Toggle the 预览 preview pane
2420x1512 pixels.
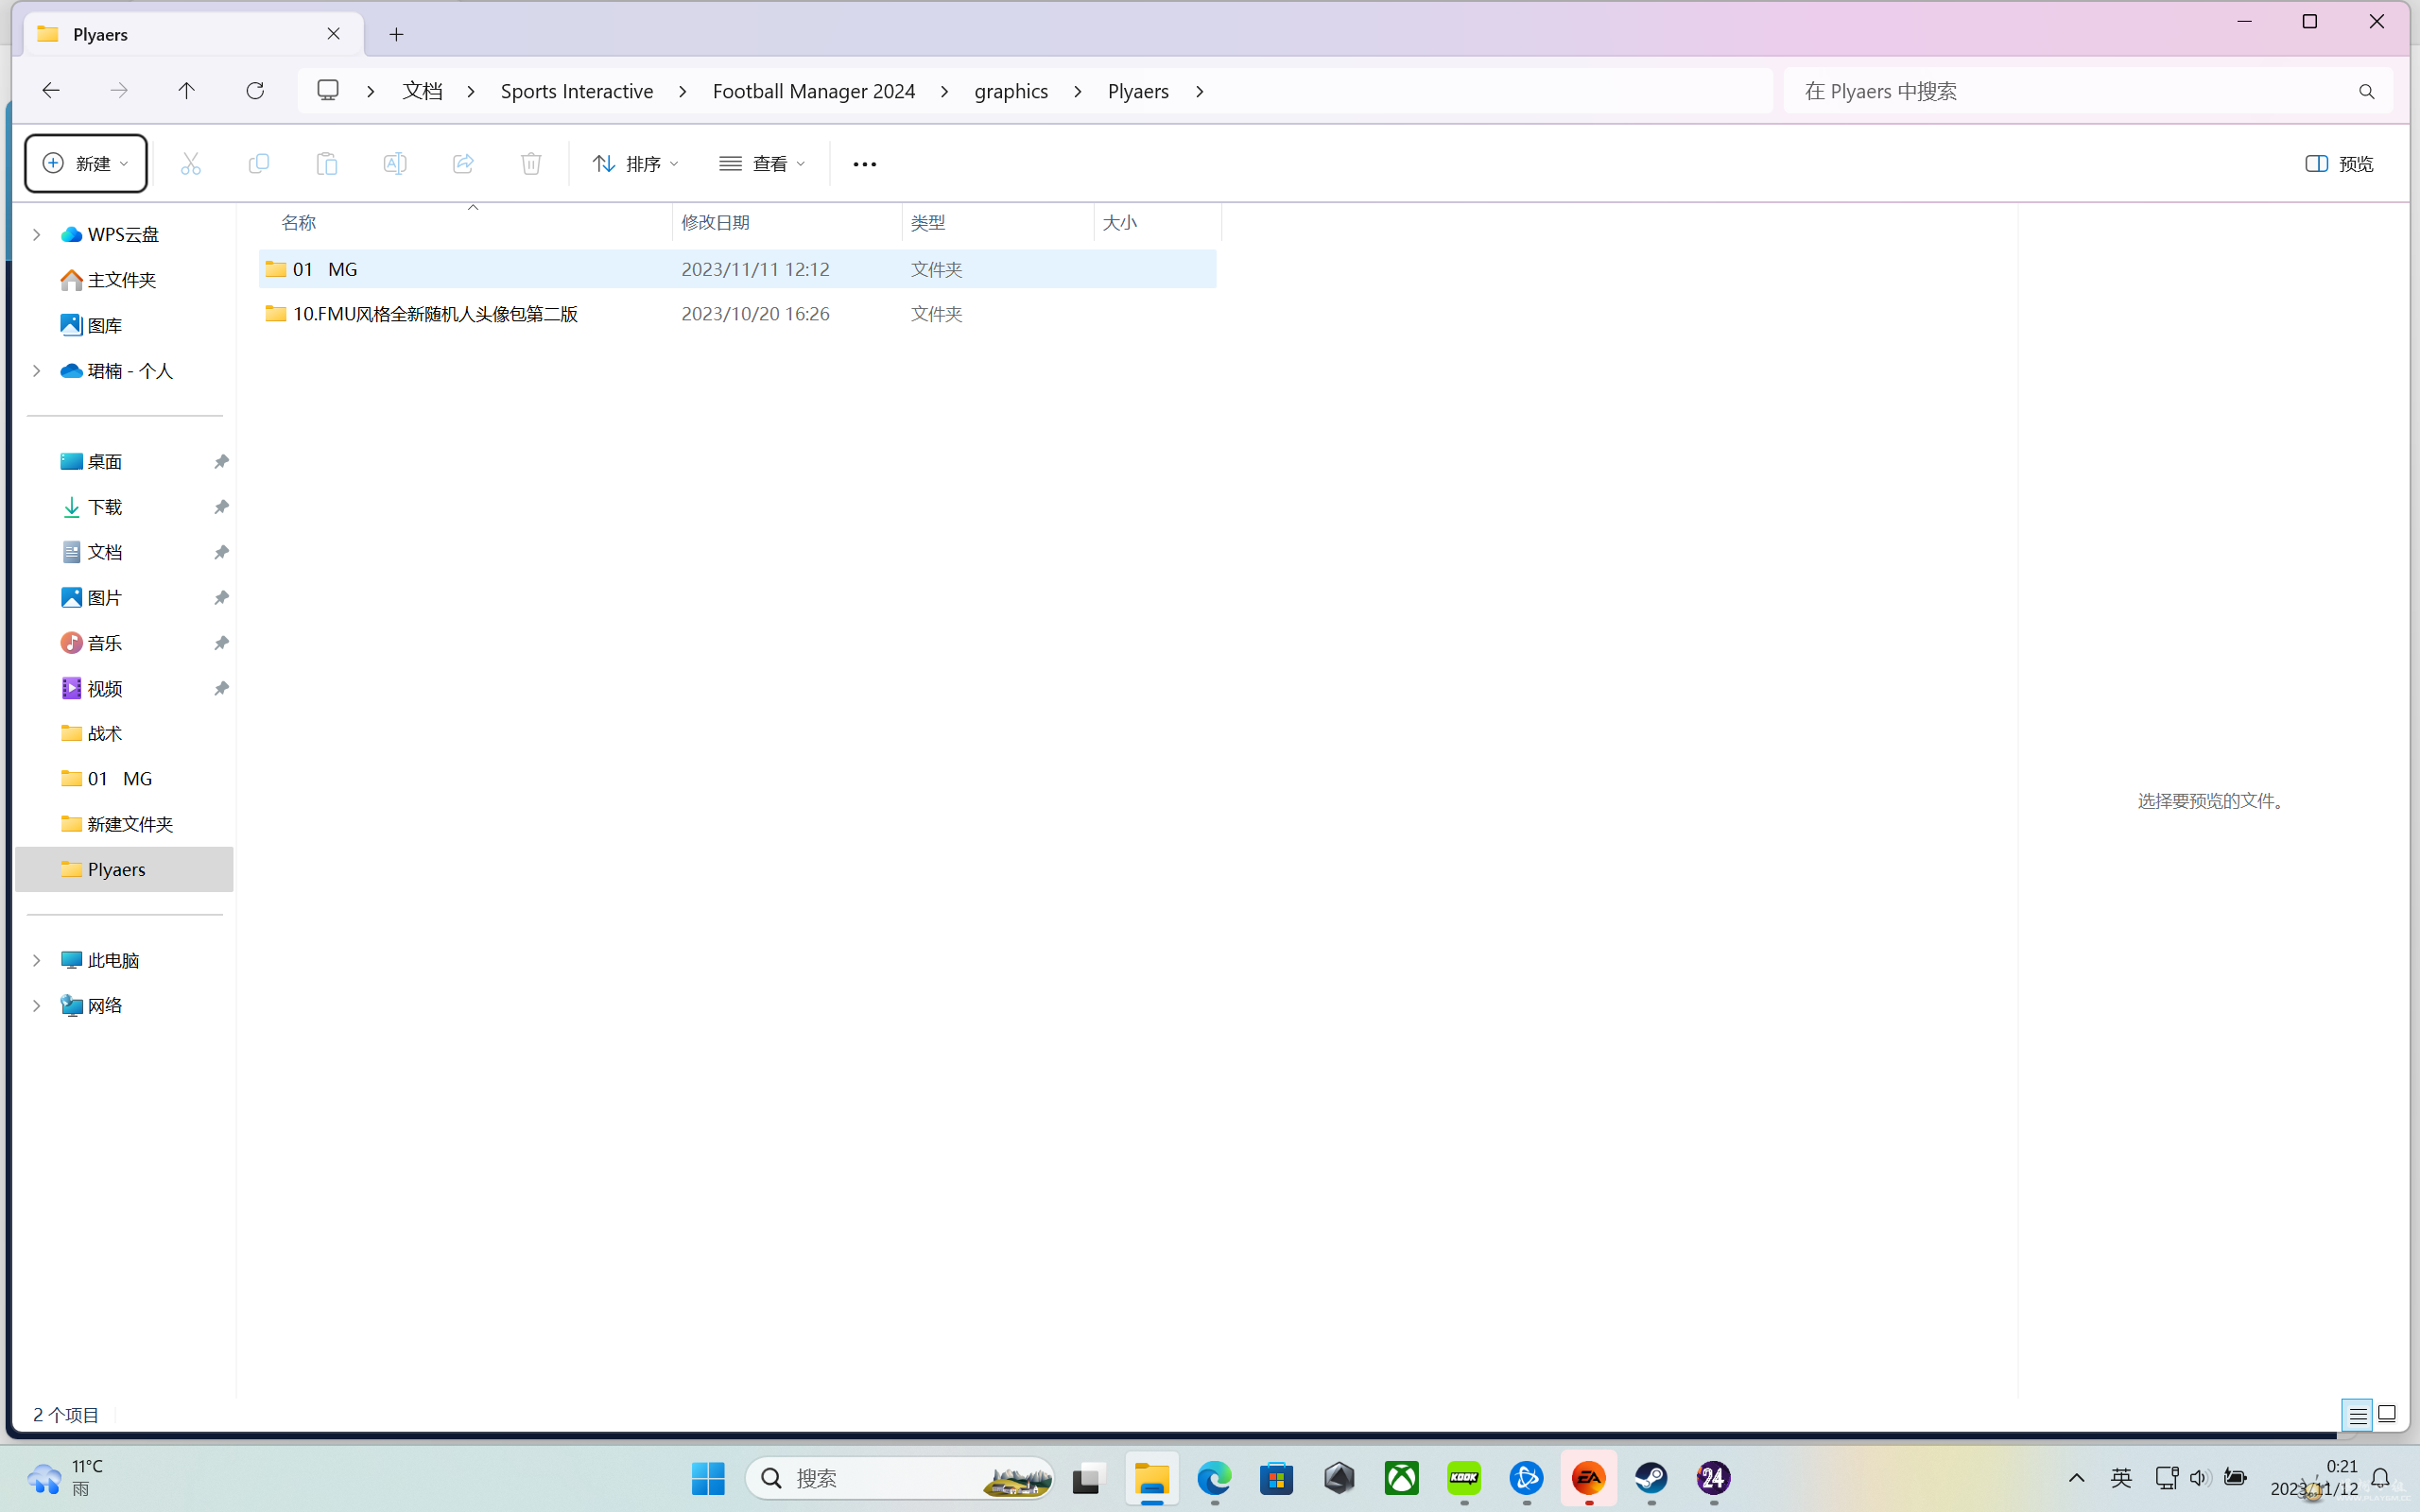pos(2338,164)
